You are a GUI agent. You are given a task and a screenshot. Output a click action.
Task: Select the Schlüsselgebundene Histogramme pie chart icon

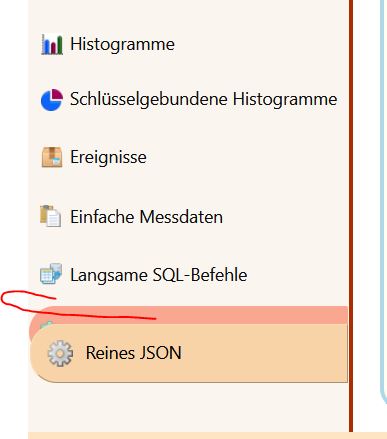point(52,99)
